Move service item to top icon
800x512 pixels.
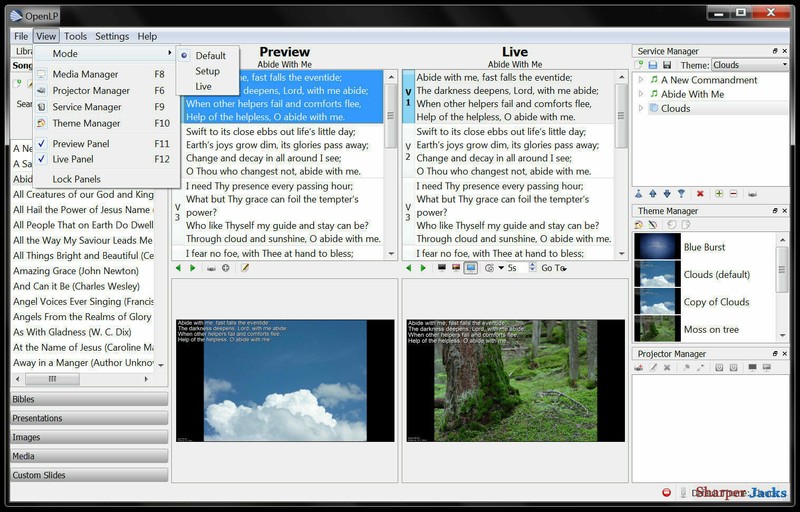pyautogui.click(x=638, y=194)
